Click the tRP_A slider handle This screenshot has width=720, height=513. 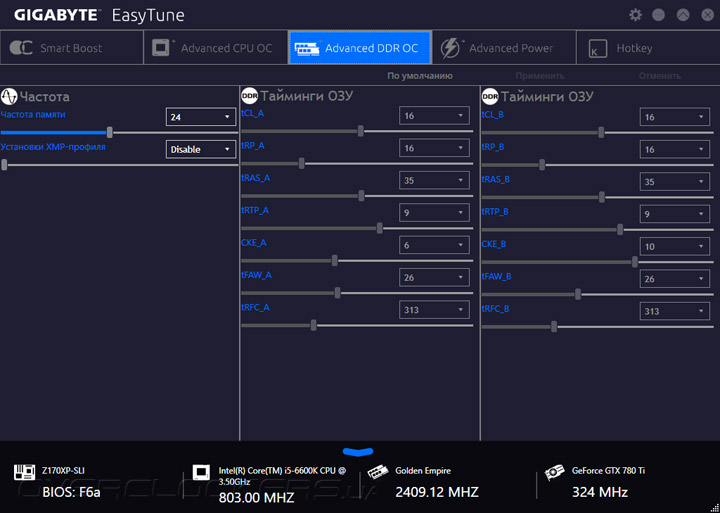[x=302, y=163]
